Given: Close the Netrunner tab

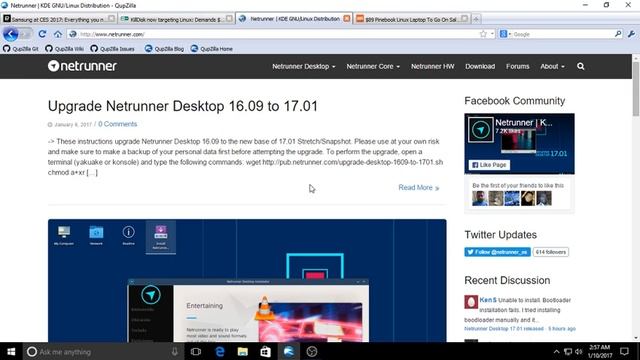Looking at the screenshot, I should click(347, 19).
